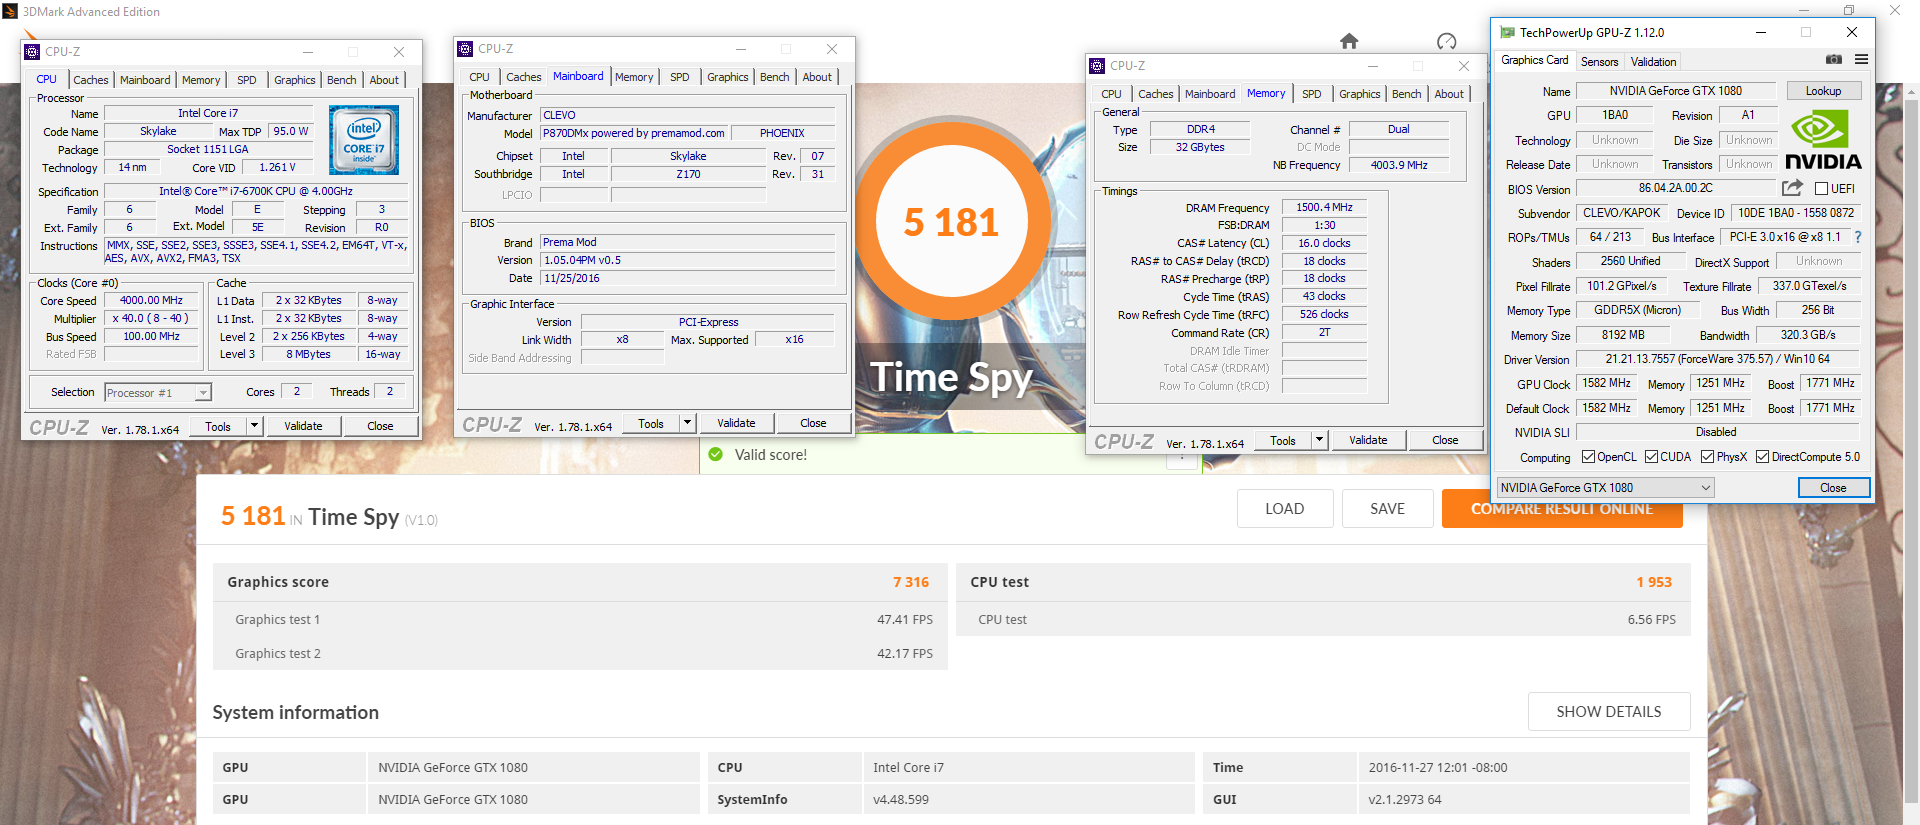The height and width of the screenshot is (825, 1920).
Task: Click the GPU-Z Name field showing GTX 1080
Action: [1676, 91]
